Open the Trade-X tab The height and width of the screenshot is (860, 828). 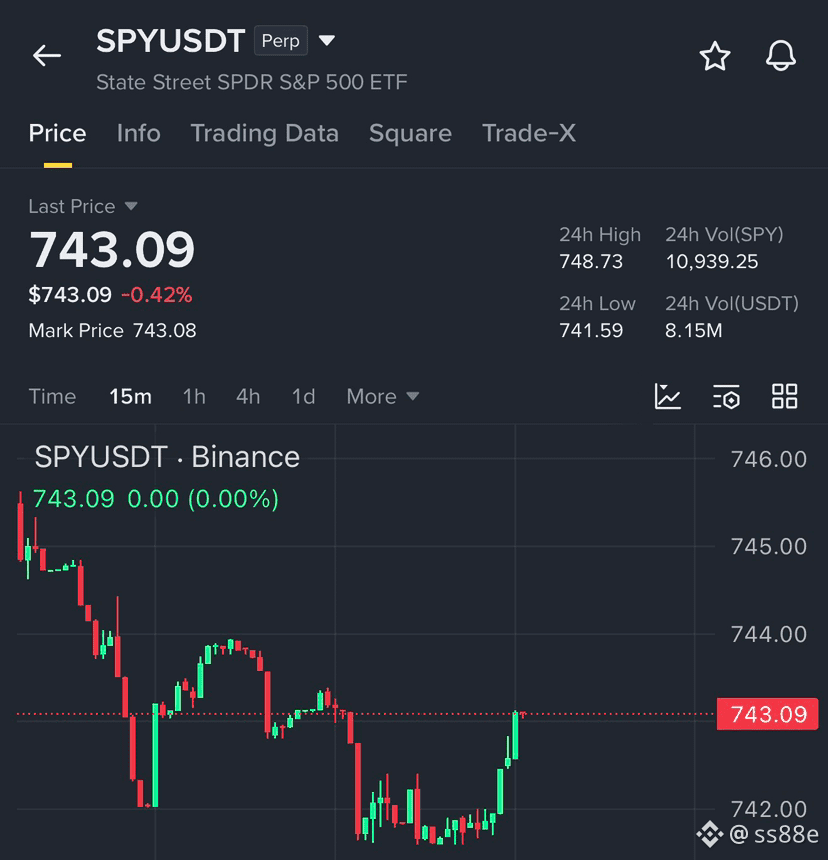529,133
